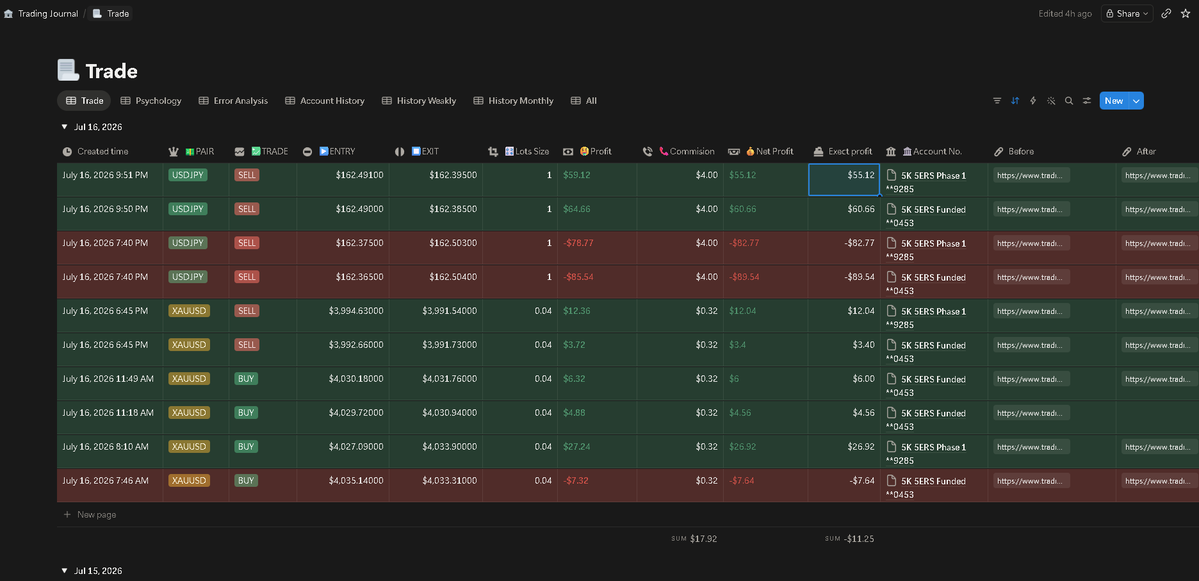Switch to the Error Analysis tab
Image resolution: width=1199 pixels, height=581 pixels.
[233, 101]
